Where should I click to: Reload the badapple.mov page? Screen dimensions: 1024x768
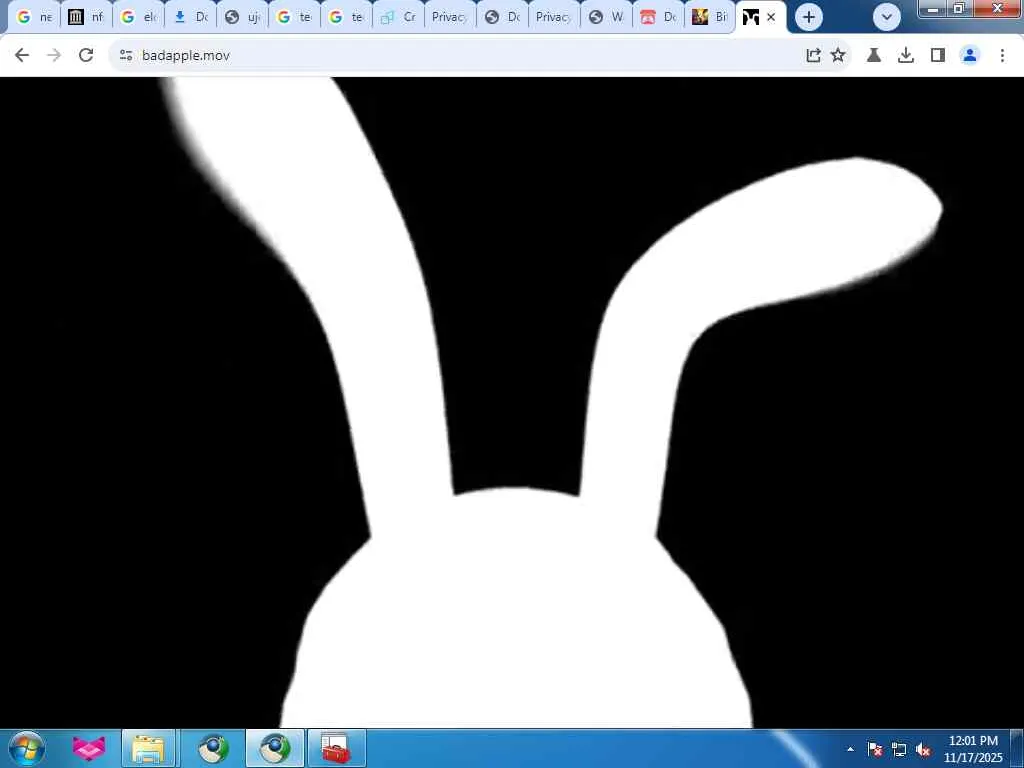[x=86, y=56]
